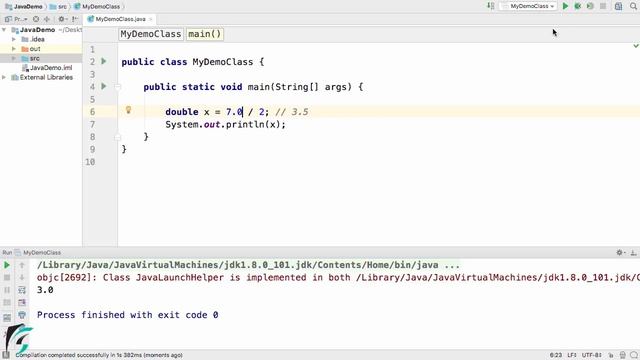Open the UTF-8 encoding selector

[591, 355]
